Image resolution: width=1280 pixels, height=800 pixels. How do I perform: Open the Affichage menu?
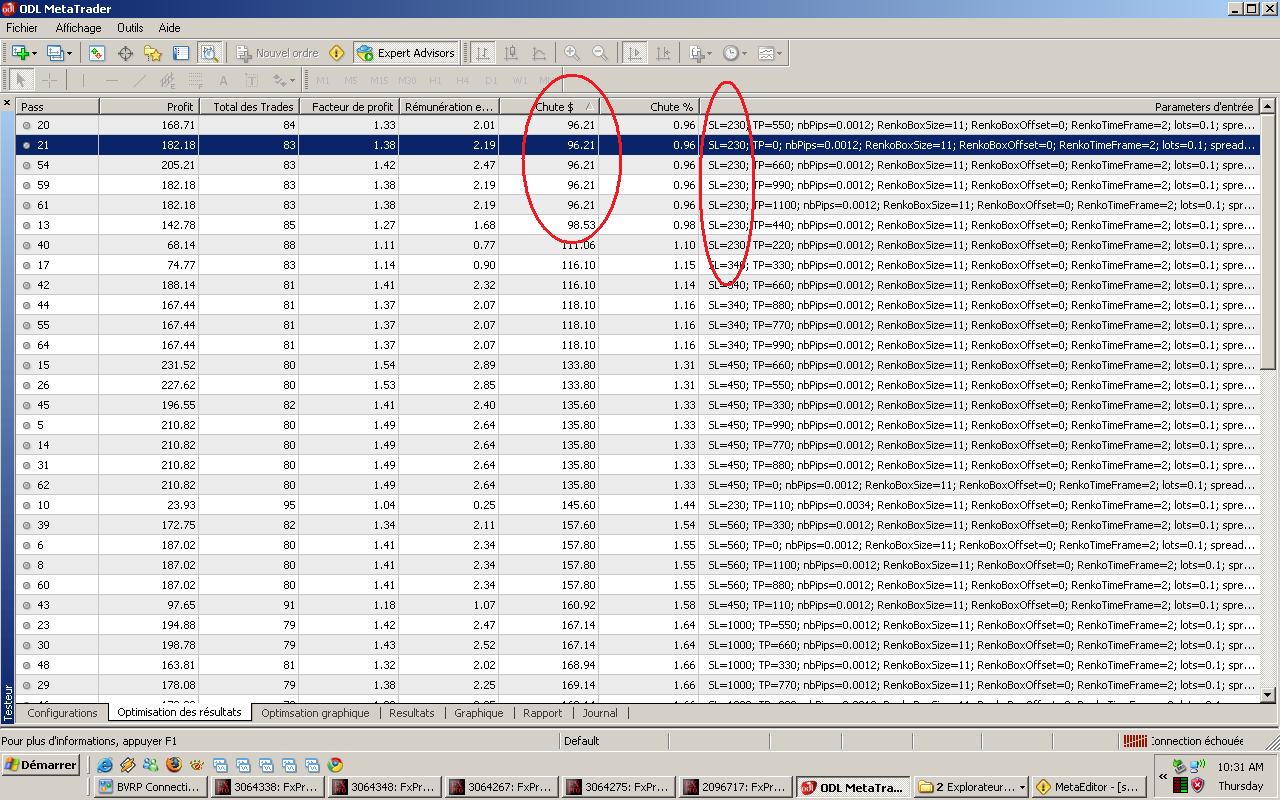78,28
